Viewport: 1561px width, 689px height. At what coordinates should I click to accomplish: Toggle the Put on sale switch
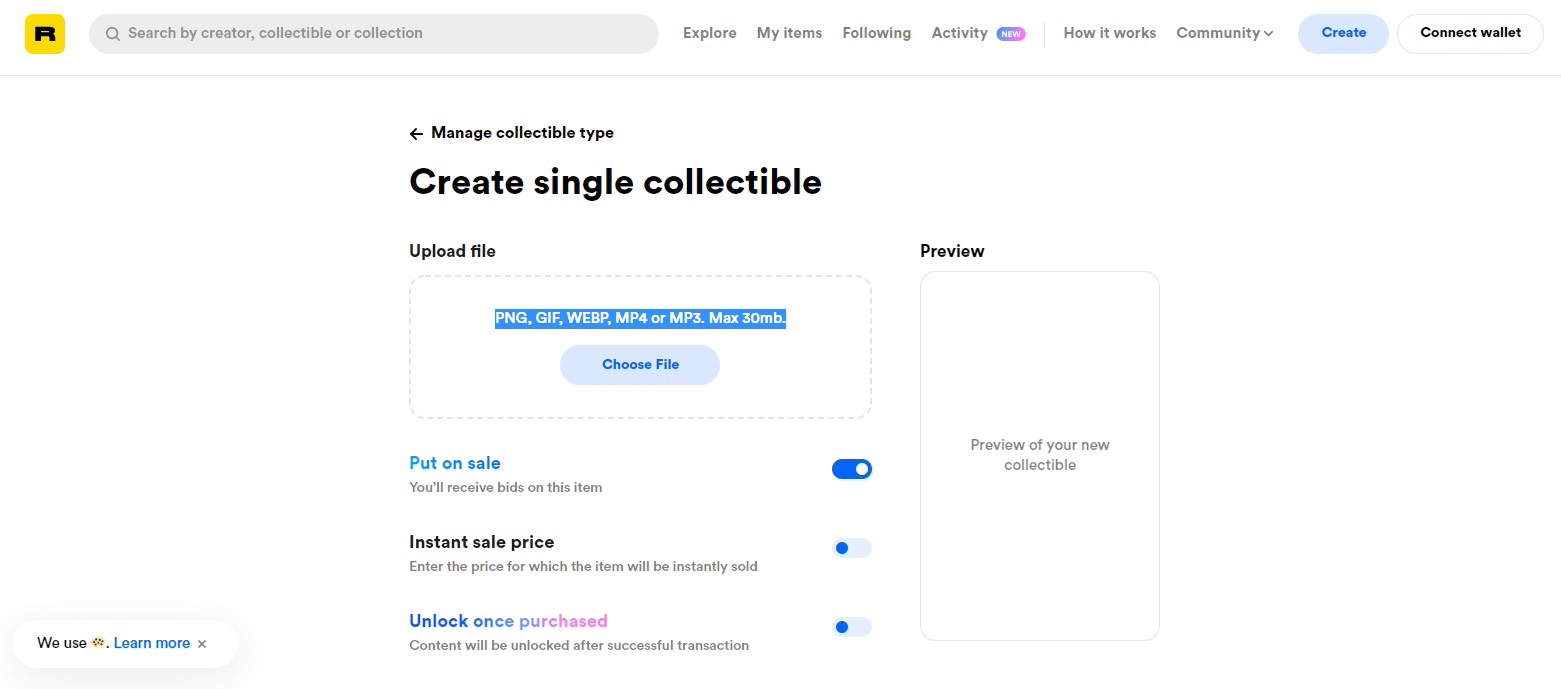pos(852,469)
